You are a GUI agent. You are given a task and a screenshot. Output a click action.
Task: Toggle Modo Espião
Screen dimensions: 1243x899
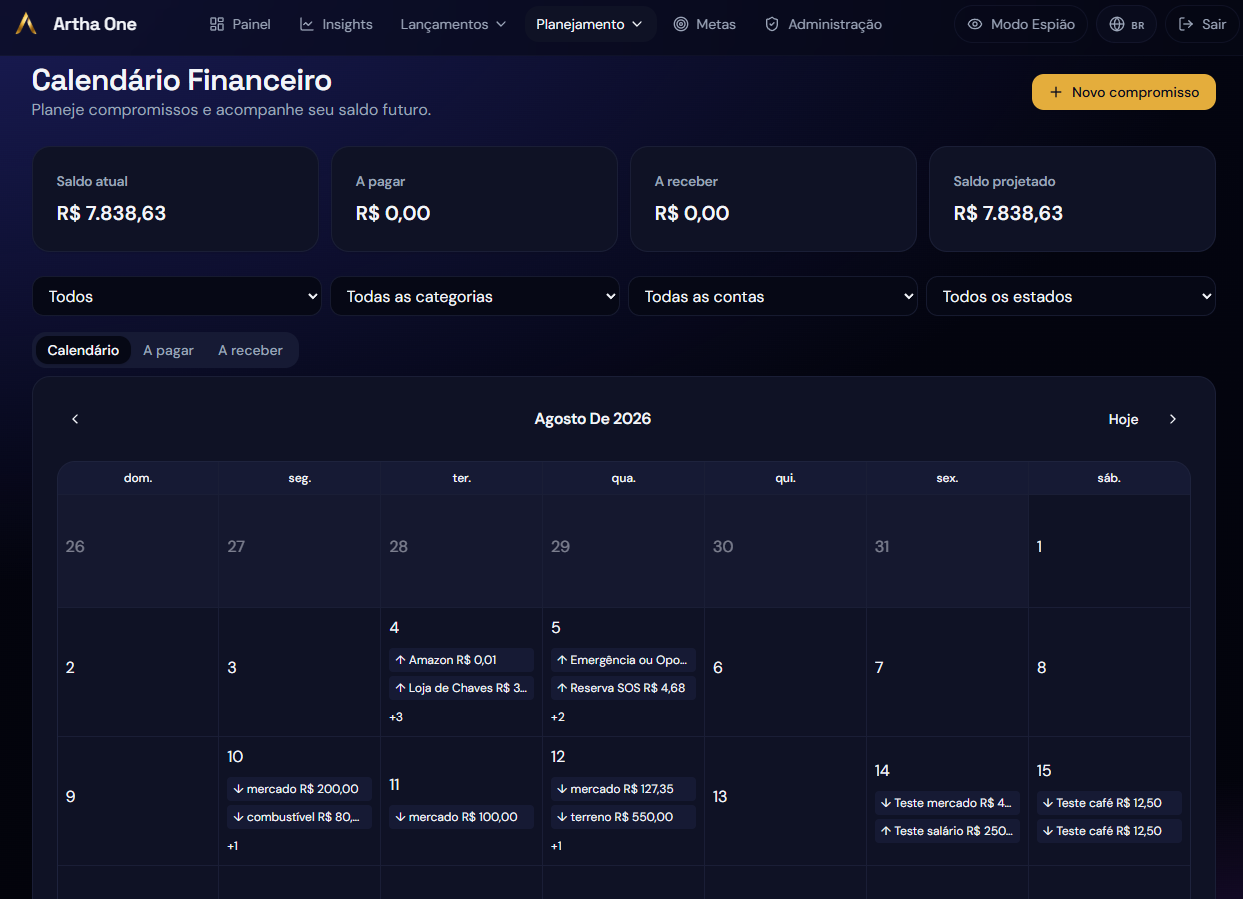pos(1021,24)
